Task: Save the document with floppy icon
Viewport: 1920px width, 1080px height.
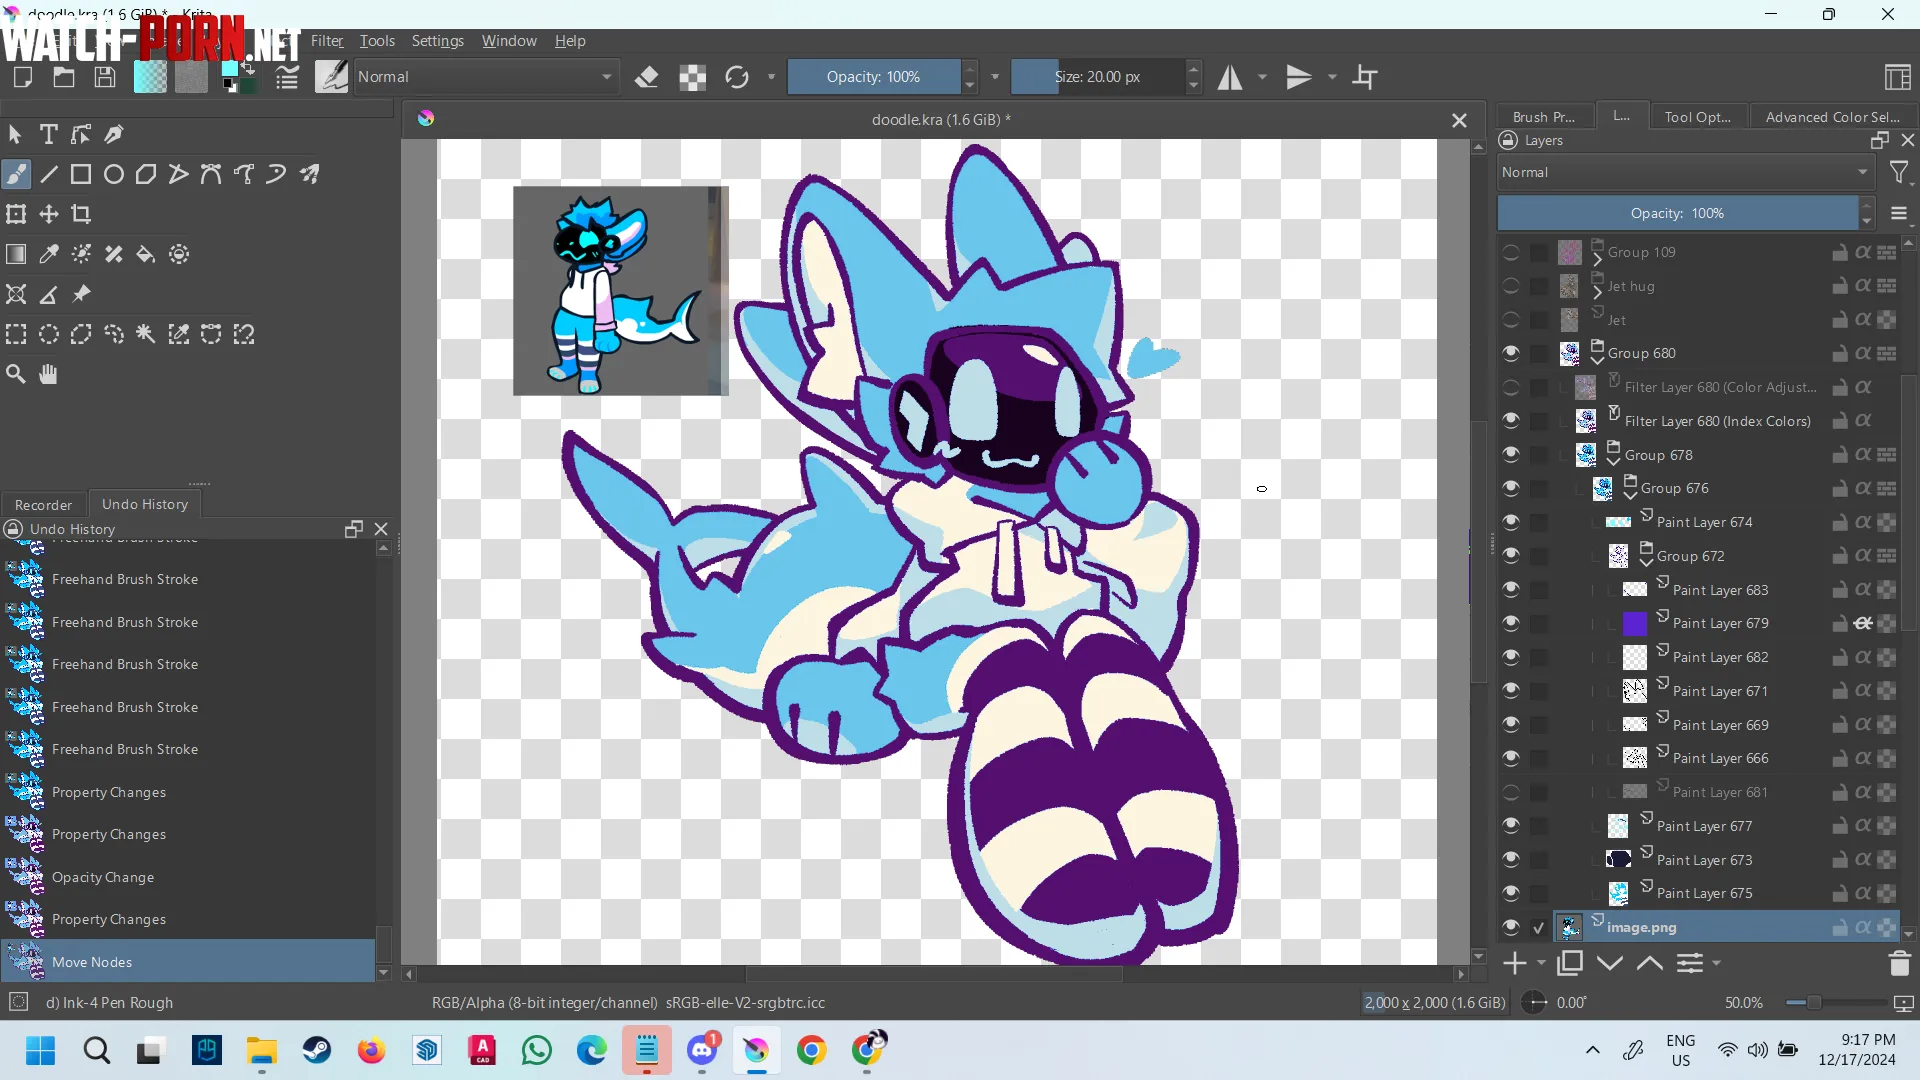Action: [x=105, y=77]
